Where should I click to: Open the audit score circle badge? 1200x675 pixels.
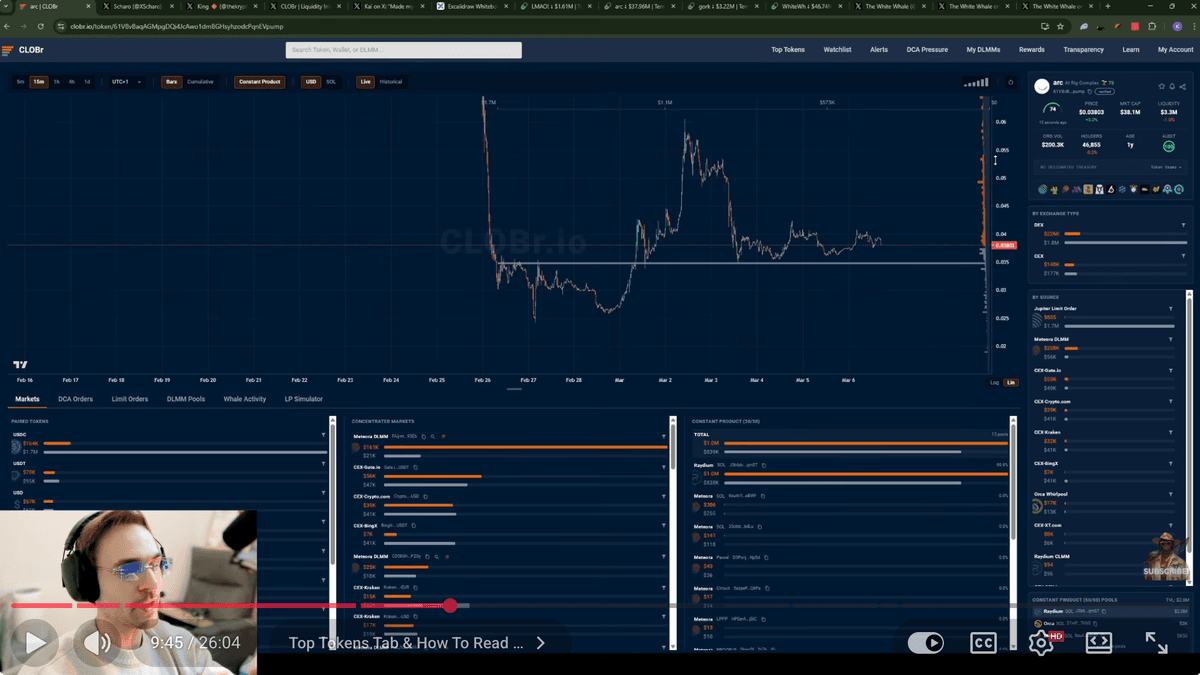click(1169, 146)
